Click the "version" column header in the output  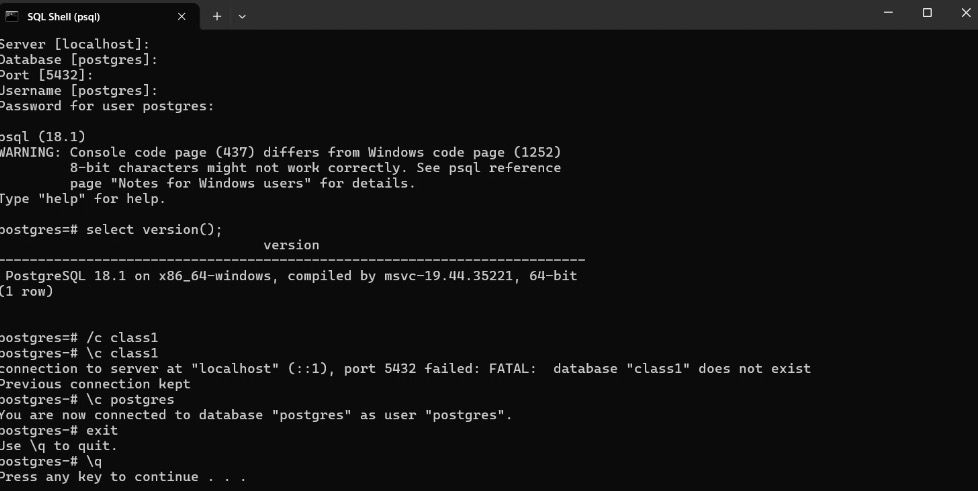[291, 245]
